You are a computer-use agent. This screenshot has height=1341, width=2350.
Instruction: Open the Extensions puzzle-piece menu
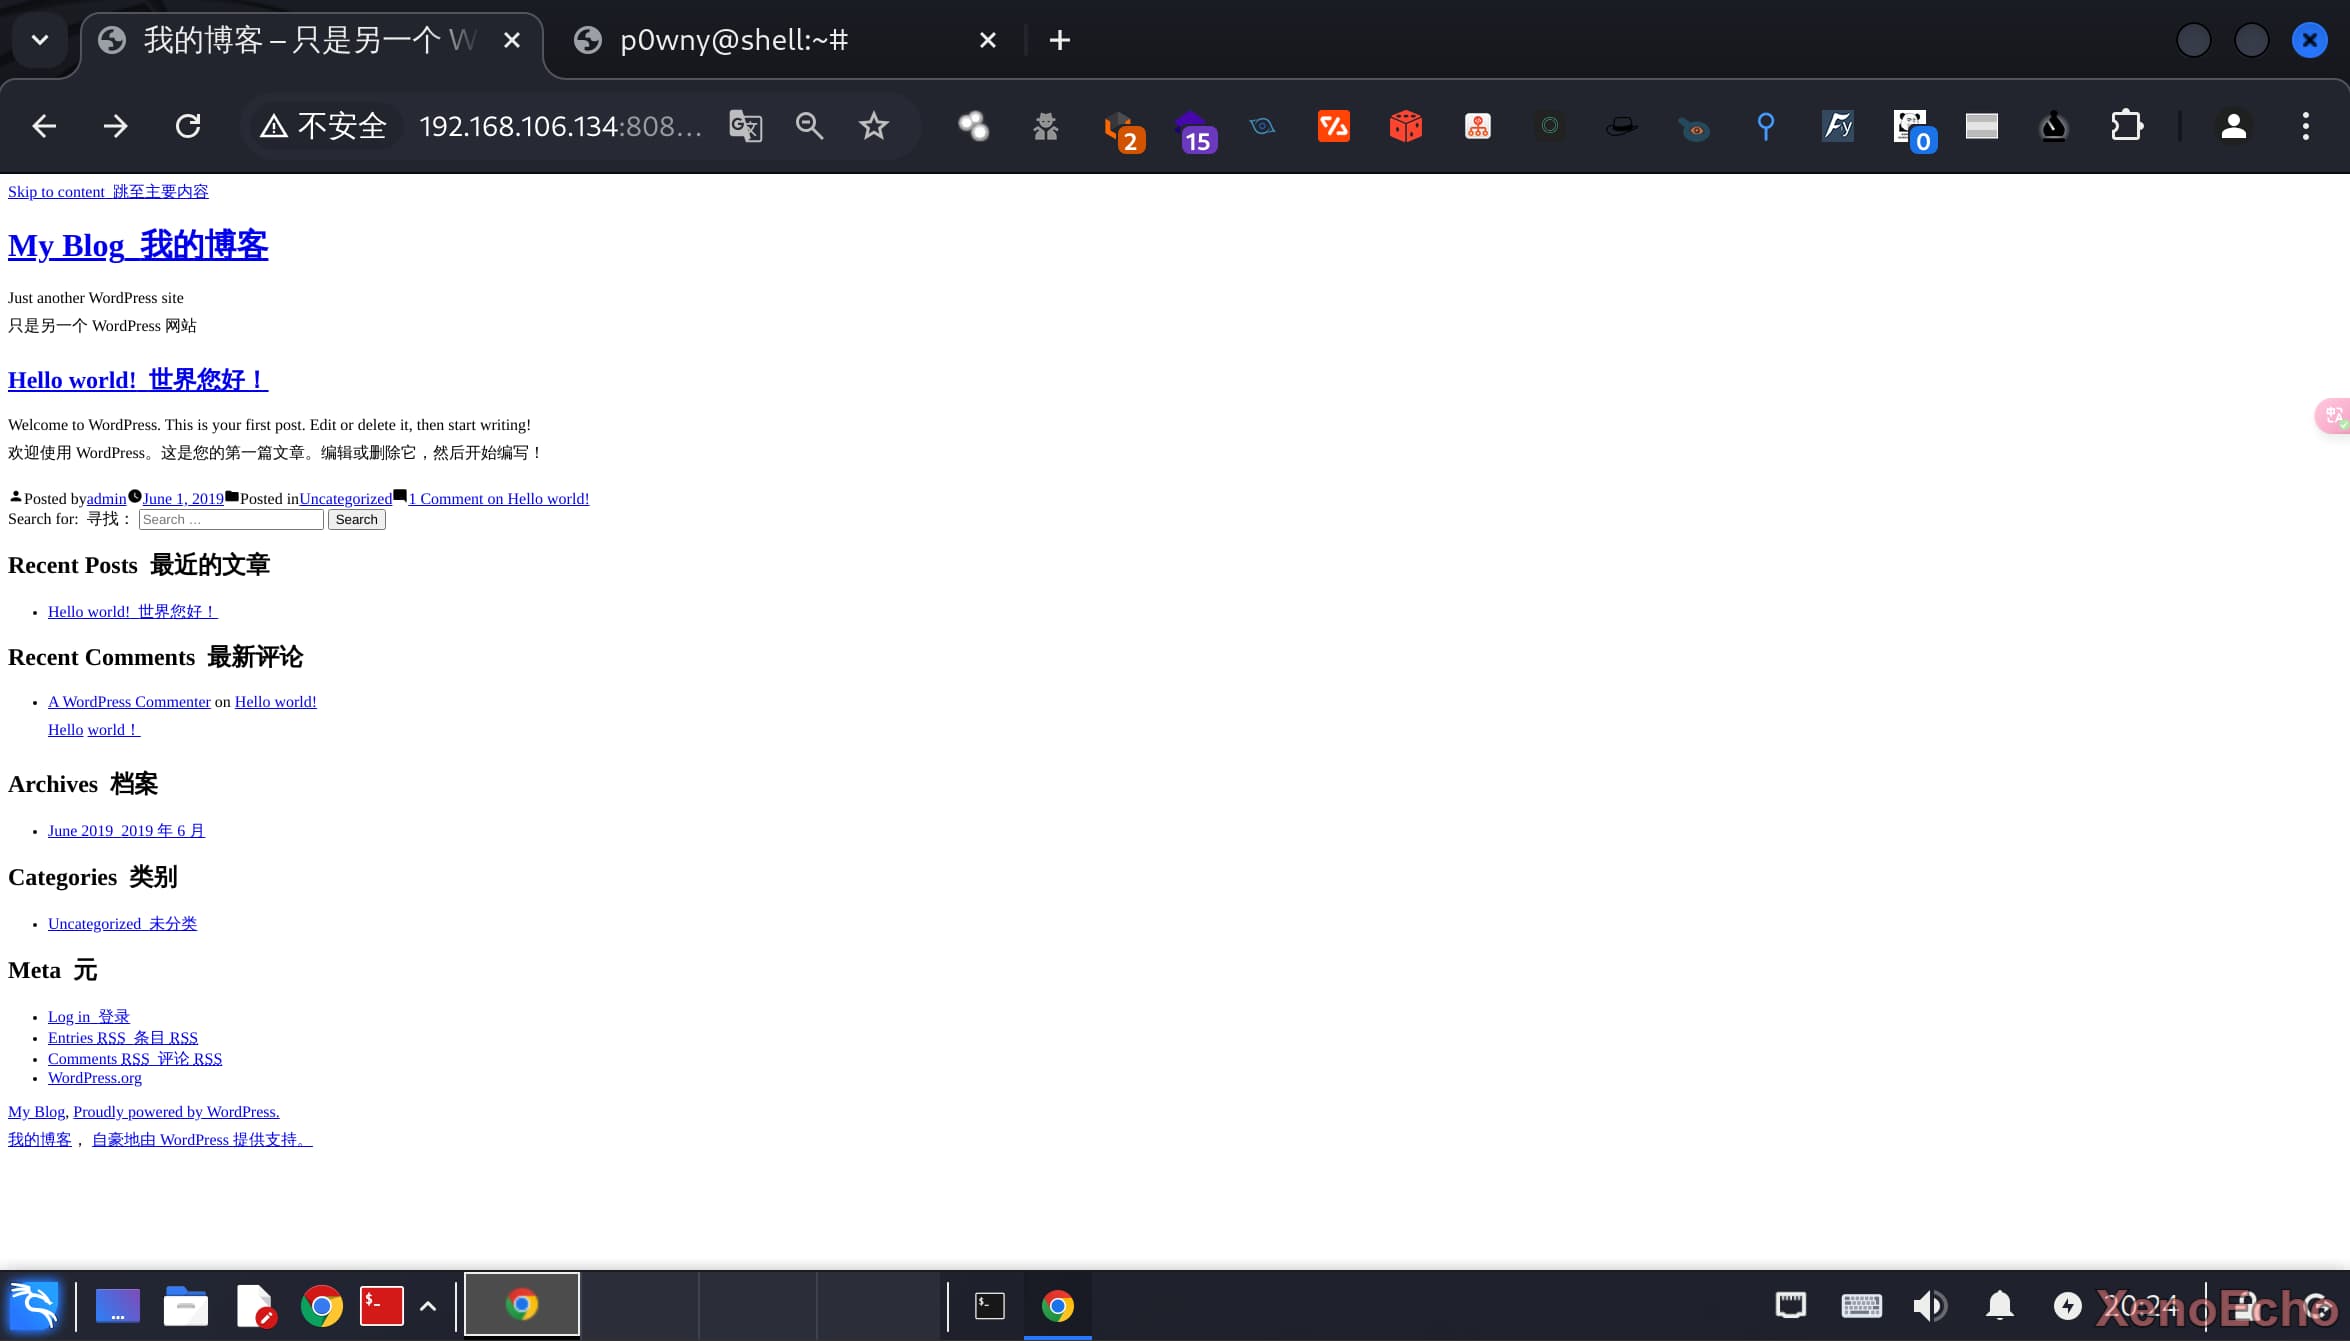2126,126
